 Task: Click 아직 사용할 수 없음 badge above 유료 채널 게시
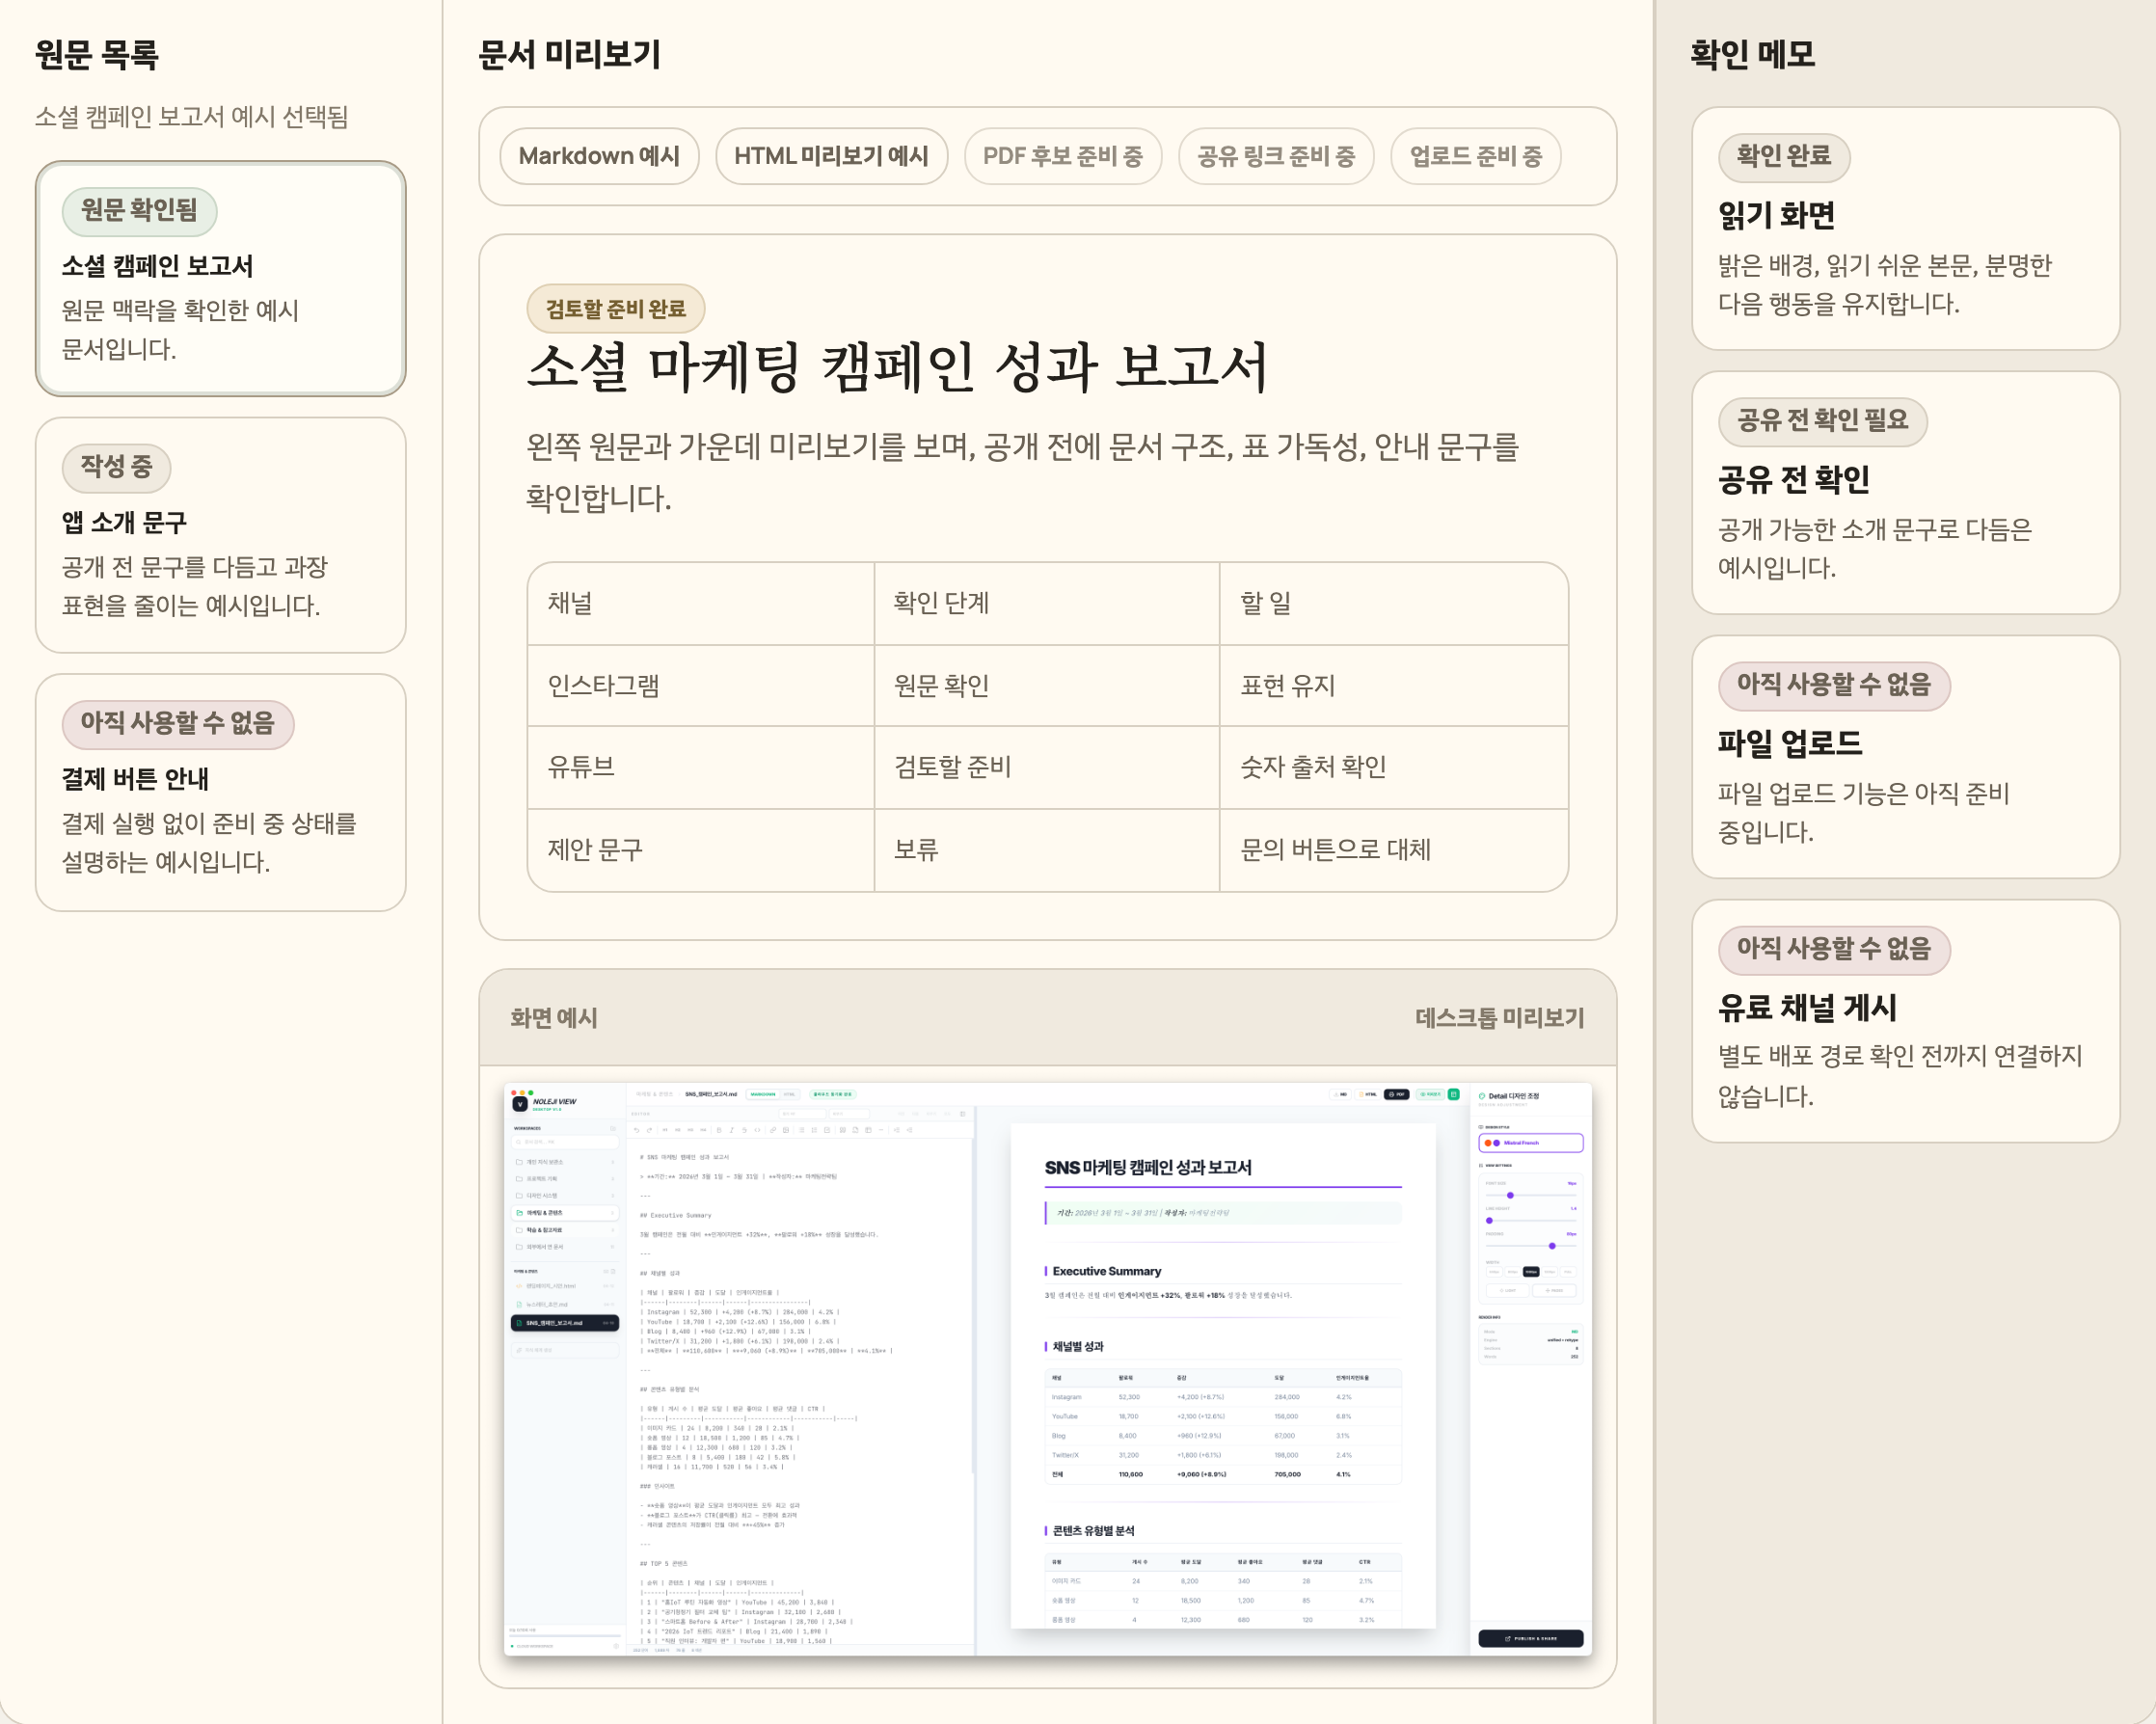(x=1833, y=949)
